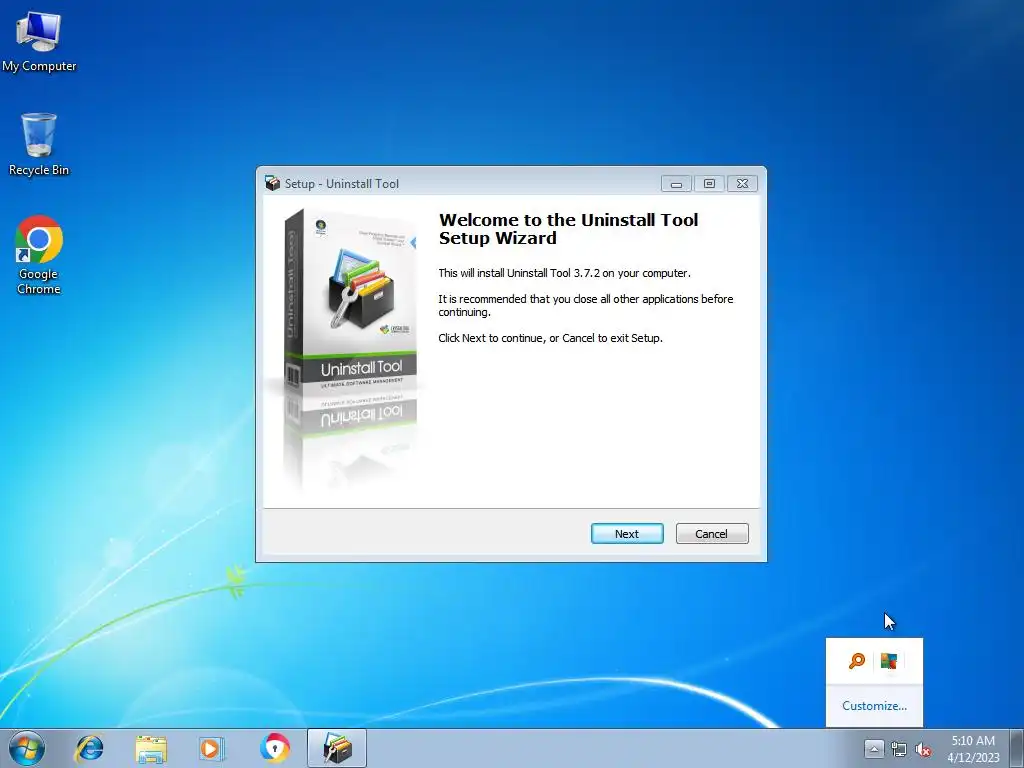1024x768 pixels.
Task: Click Next in the setup wizard
Action: pyautogui.click(x=627, y=534)
